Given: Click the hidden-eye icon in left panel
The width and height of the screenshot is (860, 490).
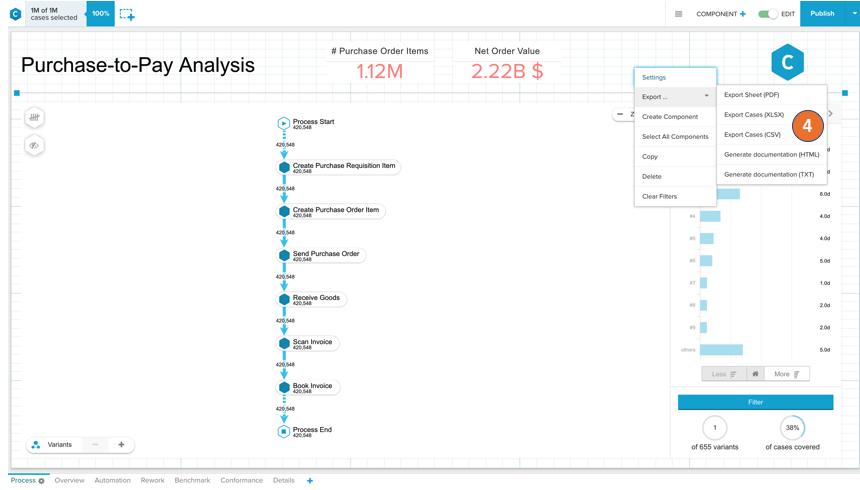Looking at the screenshot, I should click(x=34, y=146).
